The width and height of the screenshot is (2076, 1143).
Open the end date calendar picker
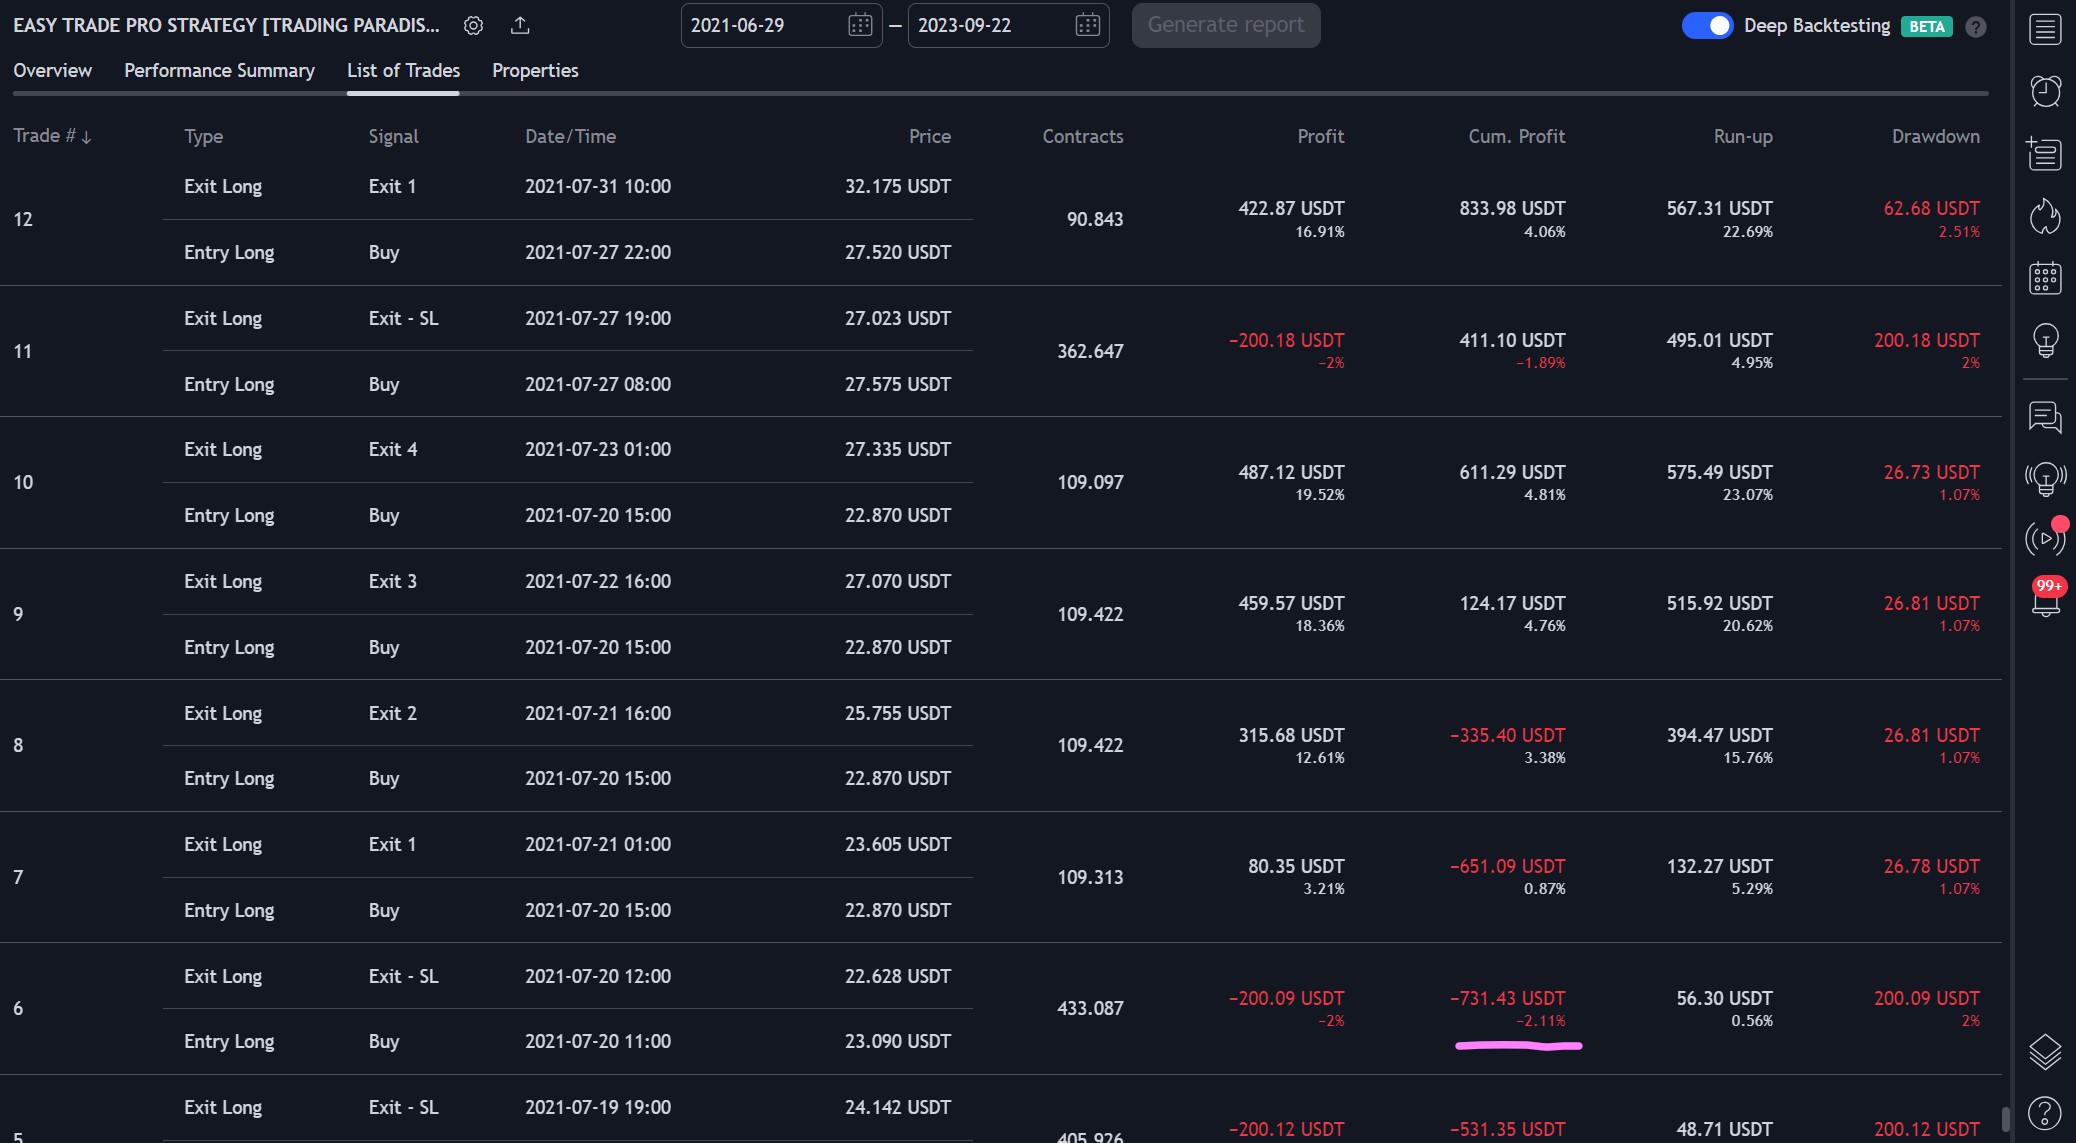pyautogui.click(x=1087, y=26)
